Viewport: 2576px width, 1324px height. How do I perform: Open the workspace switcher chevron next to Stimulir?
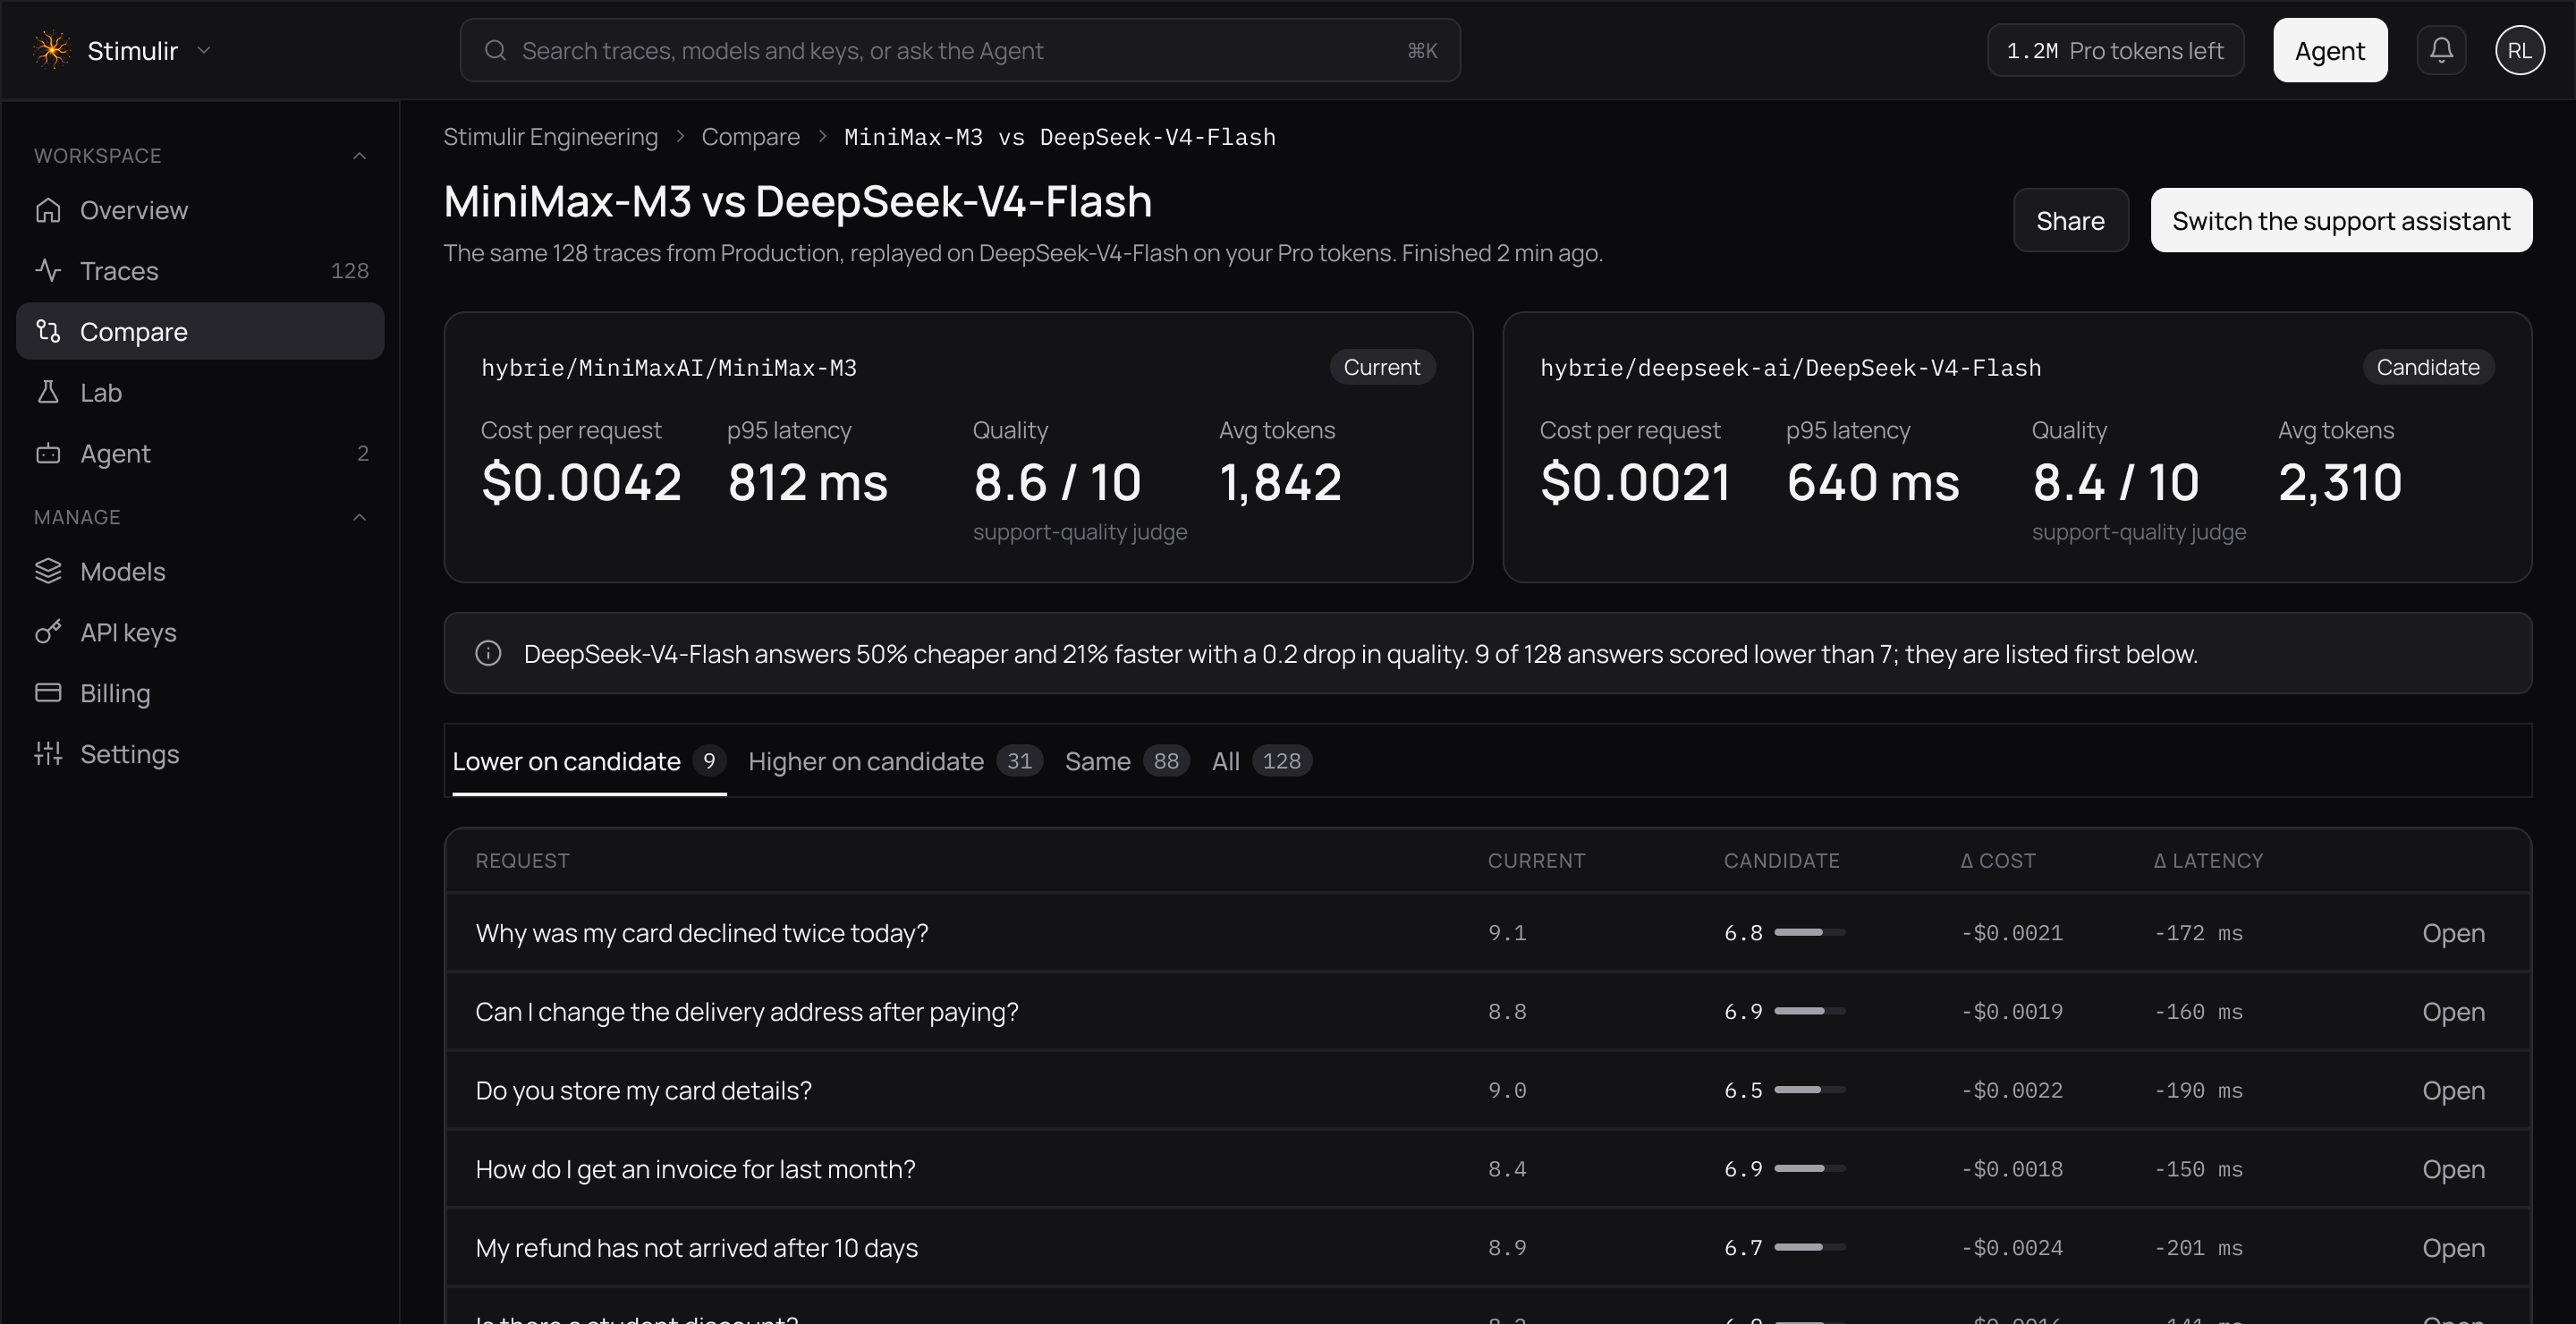click(204, 50)
